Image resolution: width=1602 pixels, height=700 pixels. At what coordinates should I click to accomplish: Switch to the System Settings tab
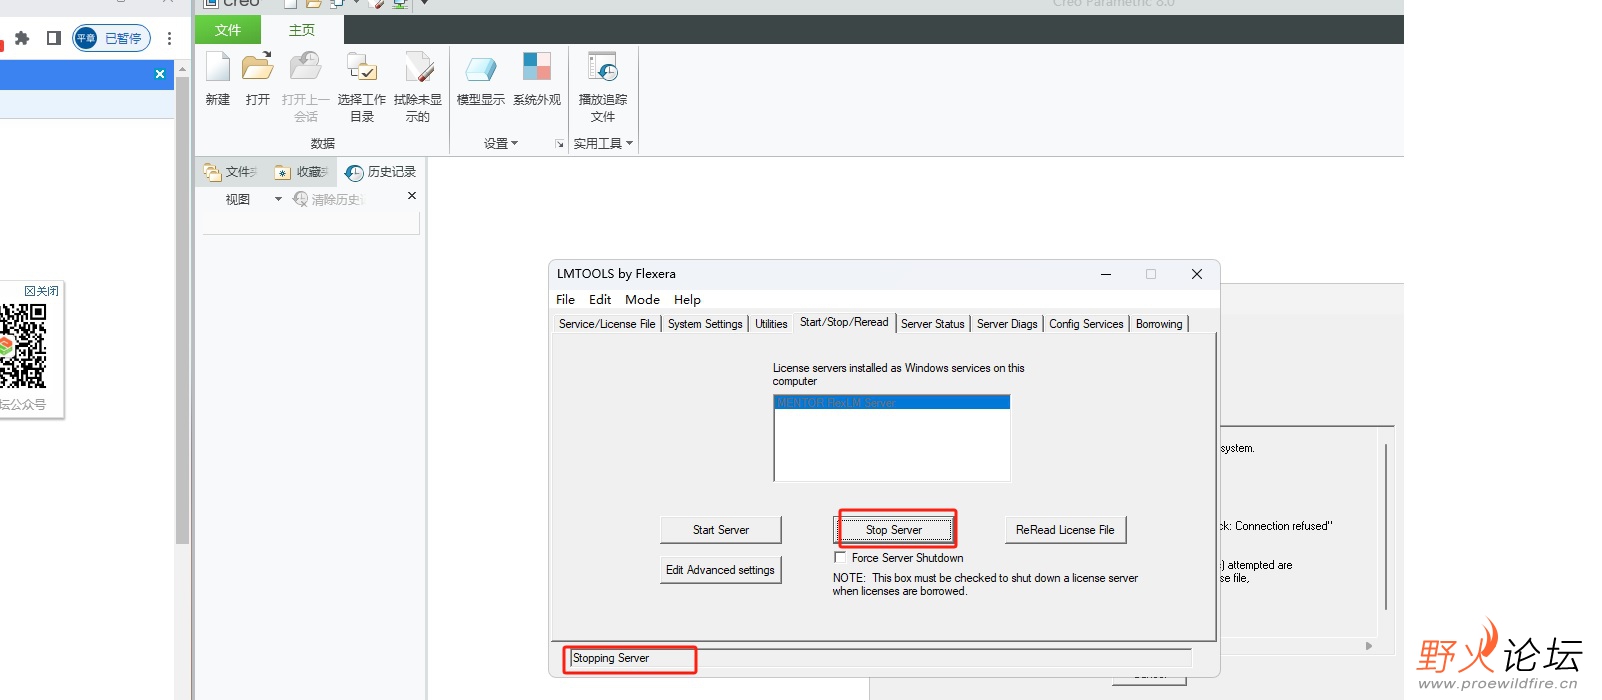click(x=705, y=324)
